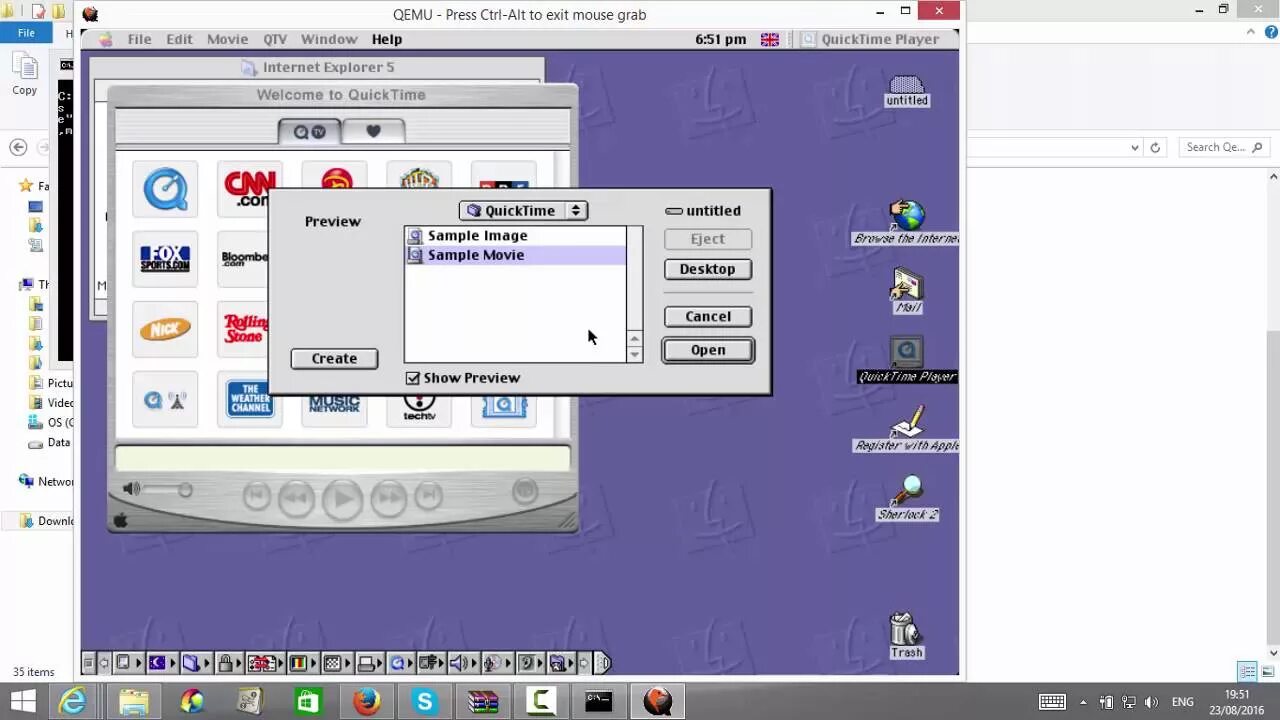This screenshot has height=720, width=1280.
Task: Open the QuickTime folder popup menu
Action: 523,211
